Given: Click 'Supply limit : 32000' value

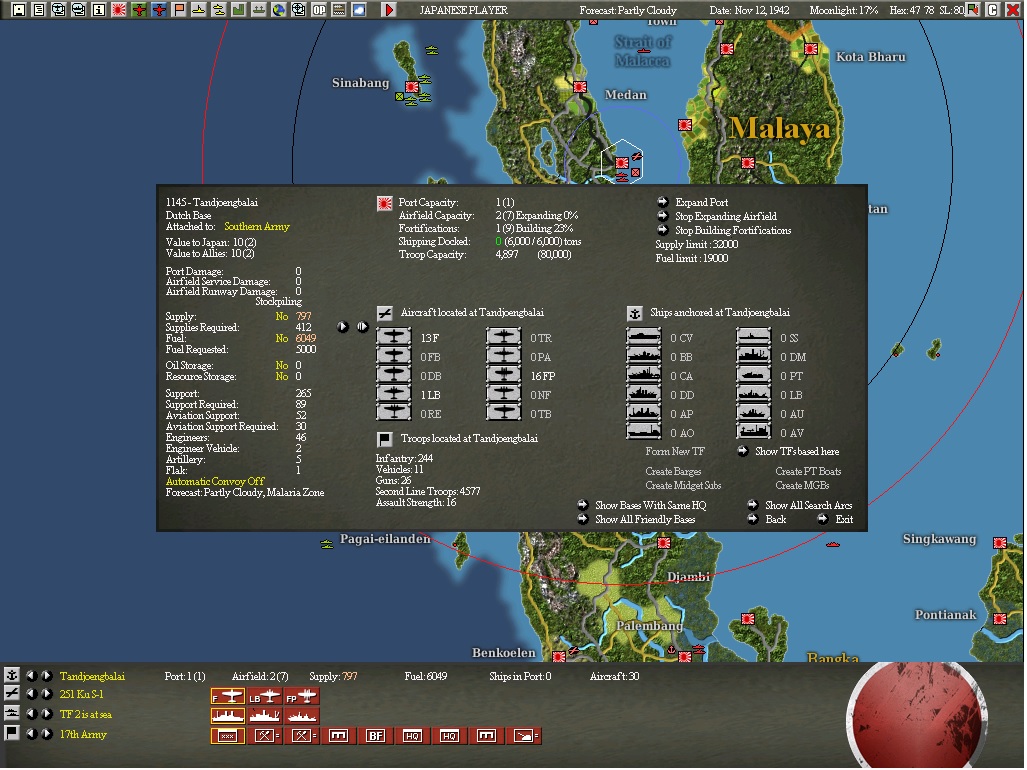Looking at the screenshot, I should (x=697, y=245).
